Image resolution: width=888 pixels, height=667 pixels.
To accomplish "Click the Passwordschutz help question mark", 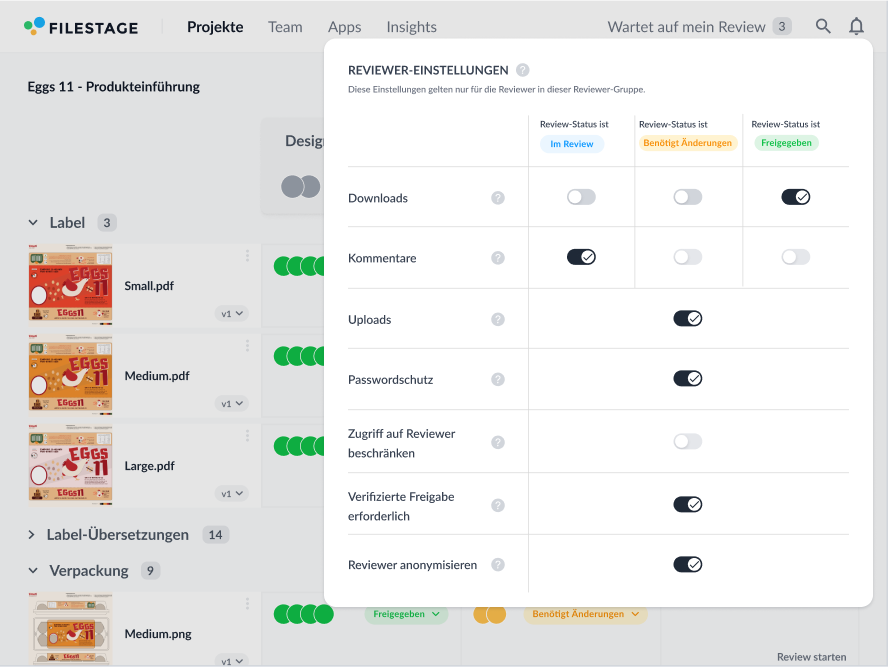I will (x=498, y=379).
